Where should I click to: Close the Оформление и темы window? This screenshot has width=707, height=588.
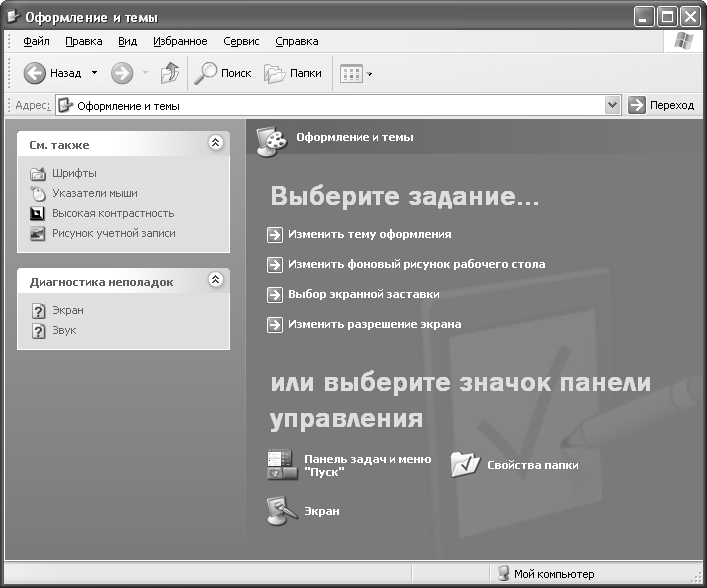tap(690, 17)
